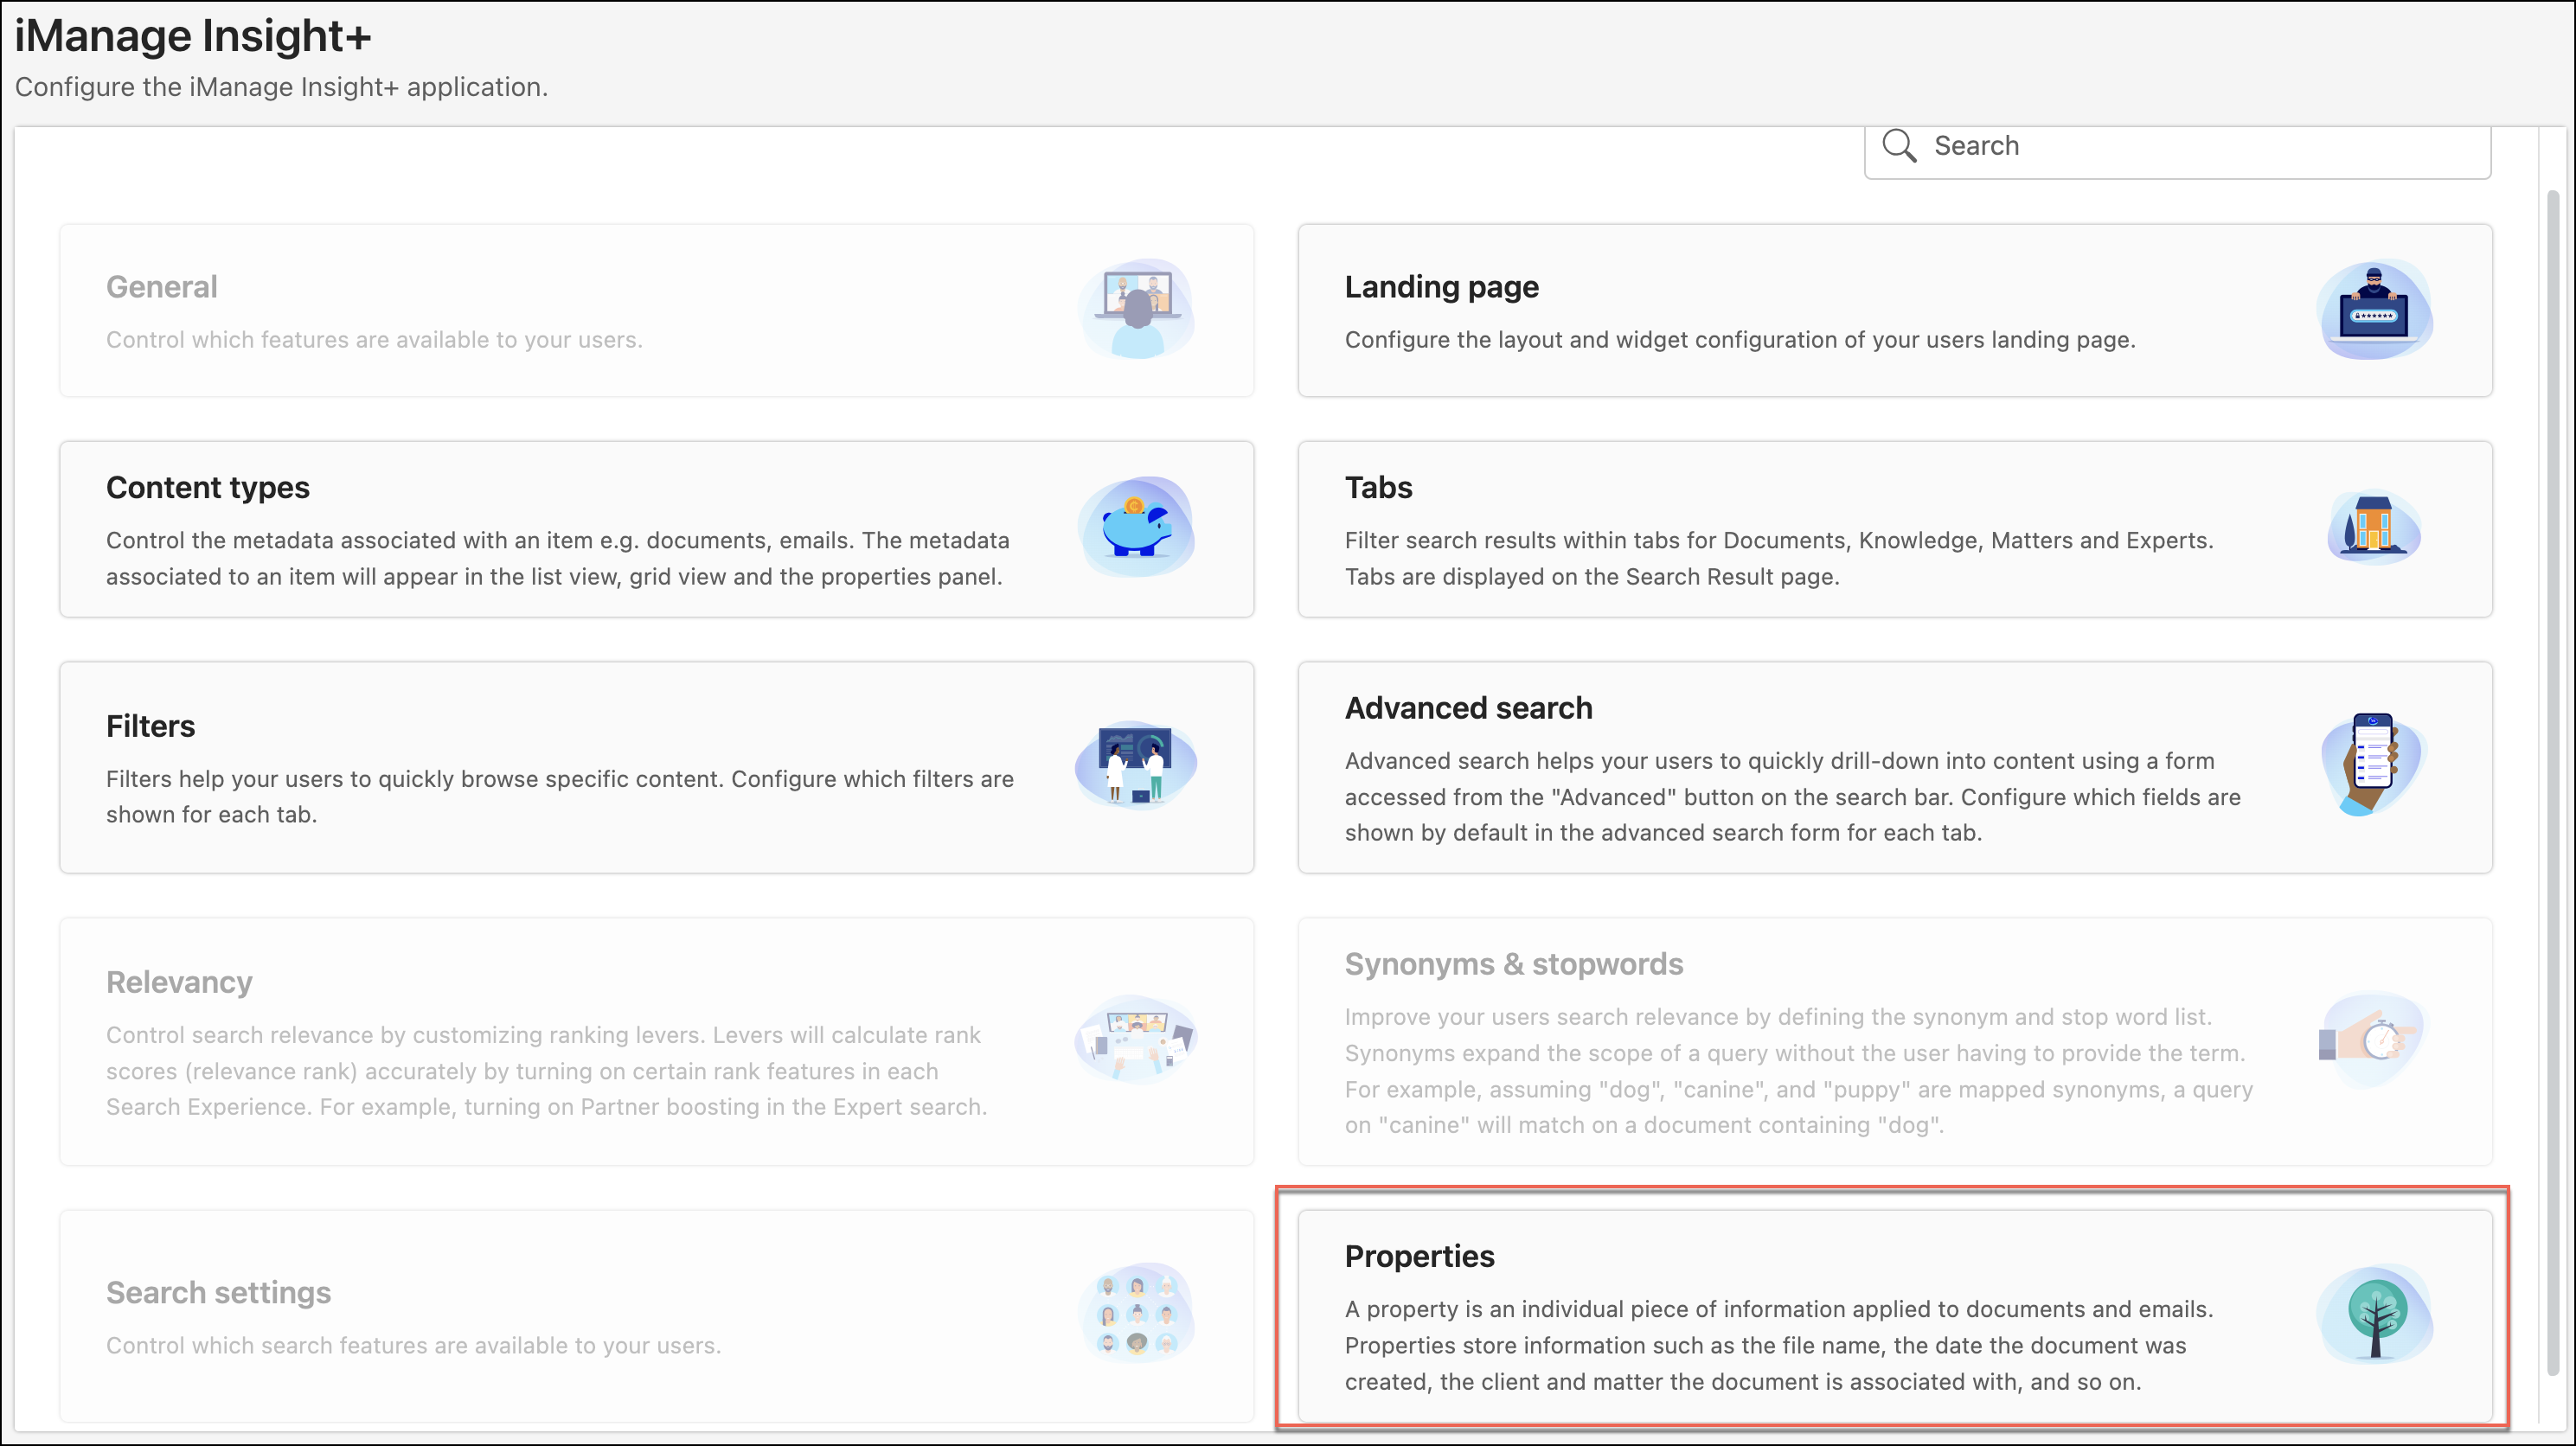
Task: Click the Filters dashboard illustration icon
Action: coord(1136,765)
